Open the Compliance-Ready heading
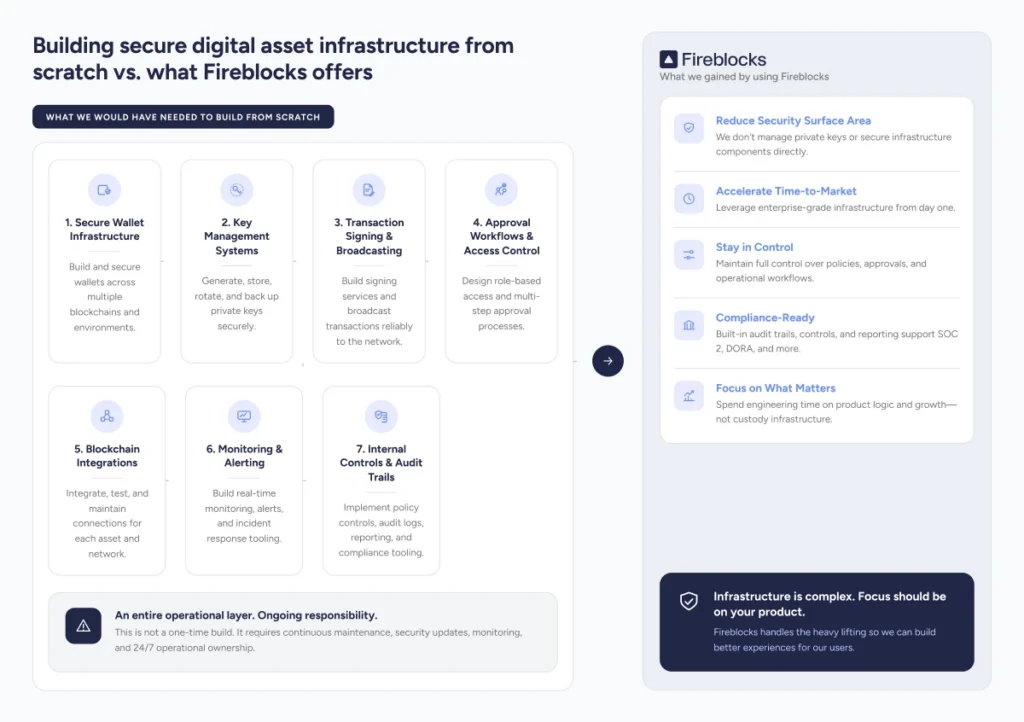 (765, 318)
